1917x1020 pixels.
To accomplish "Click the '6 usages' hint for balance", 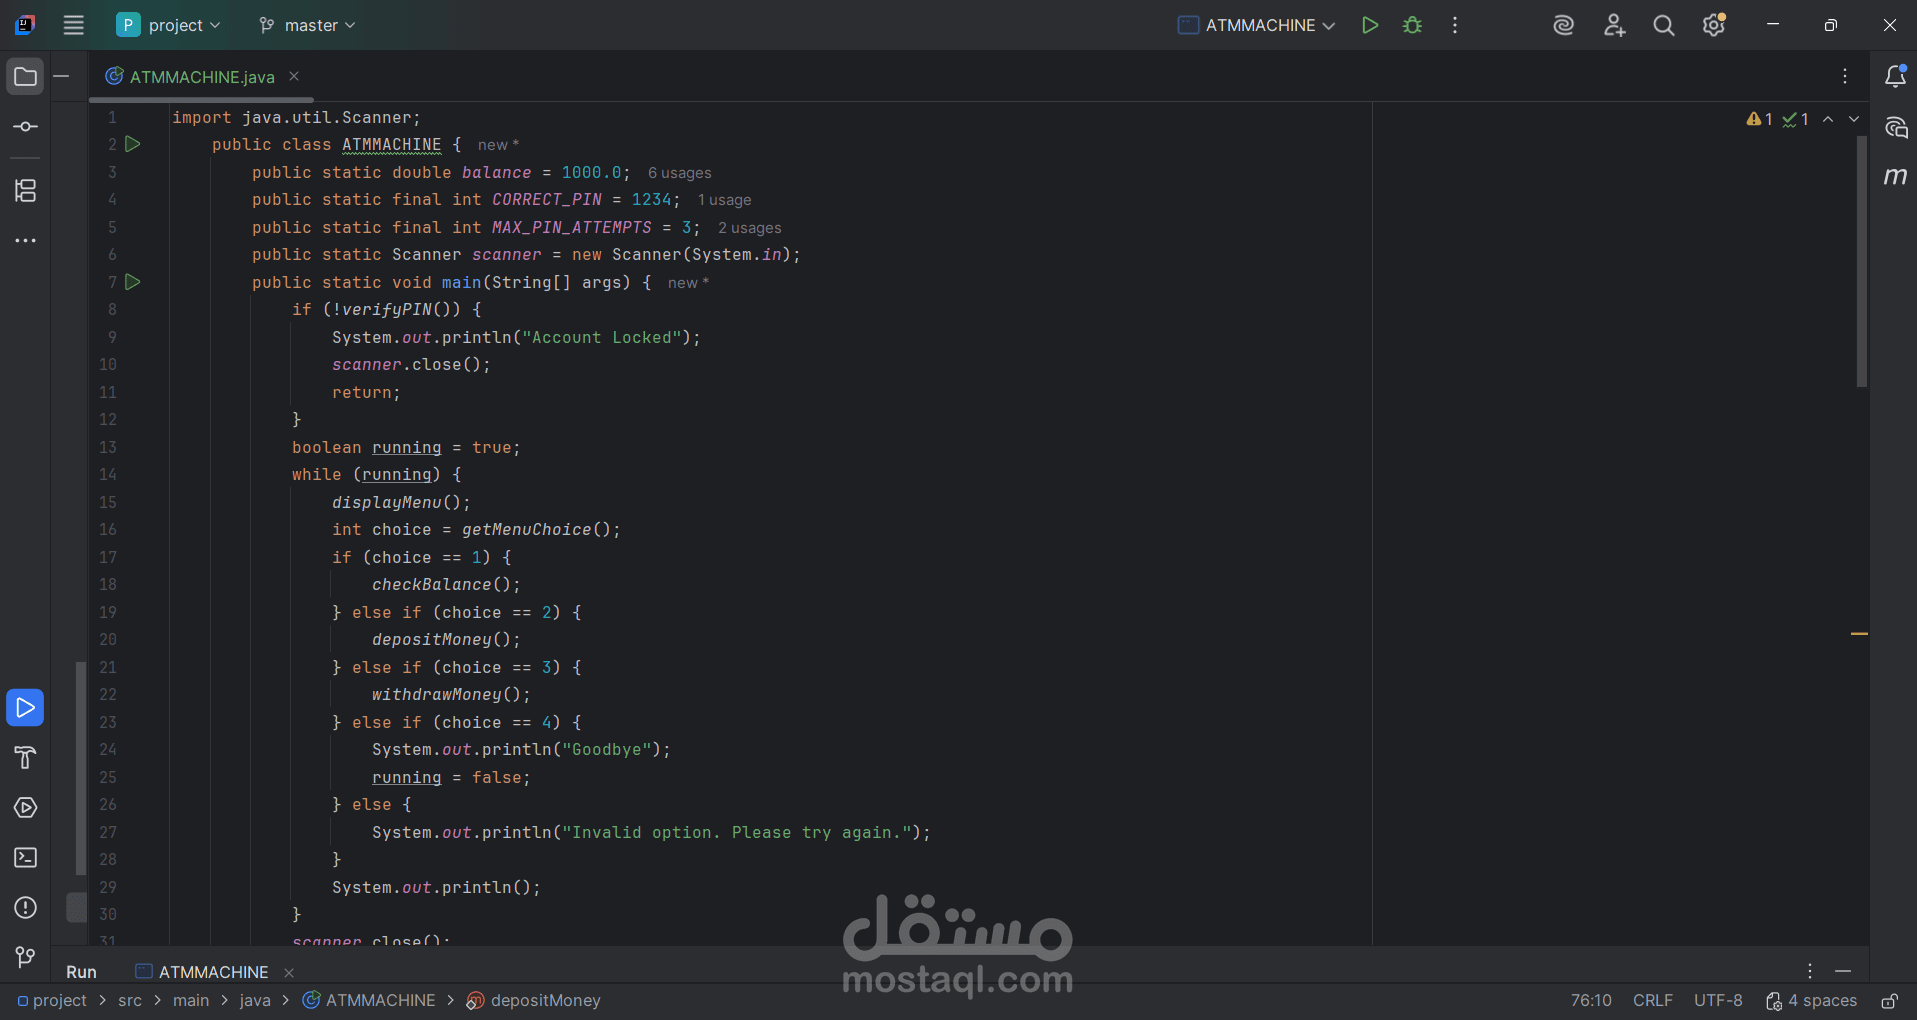I will coord(679,173).
